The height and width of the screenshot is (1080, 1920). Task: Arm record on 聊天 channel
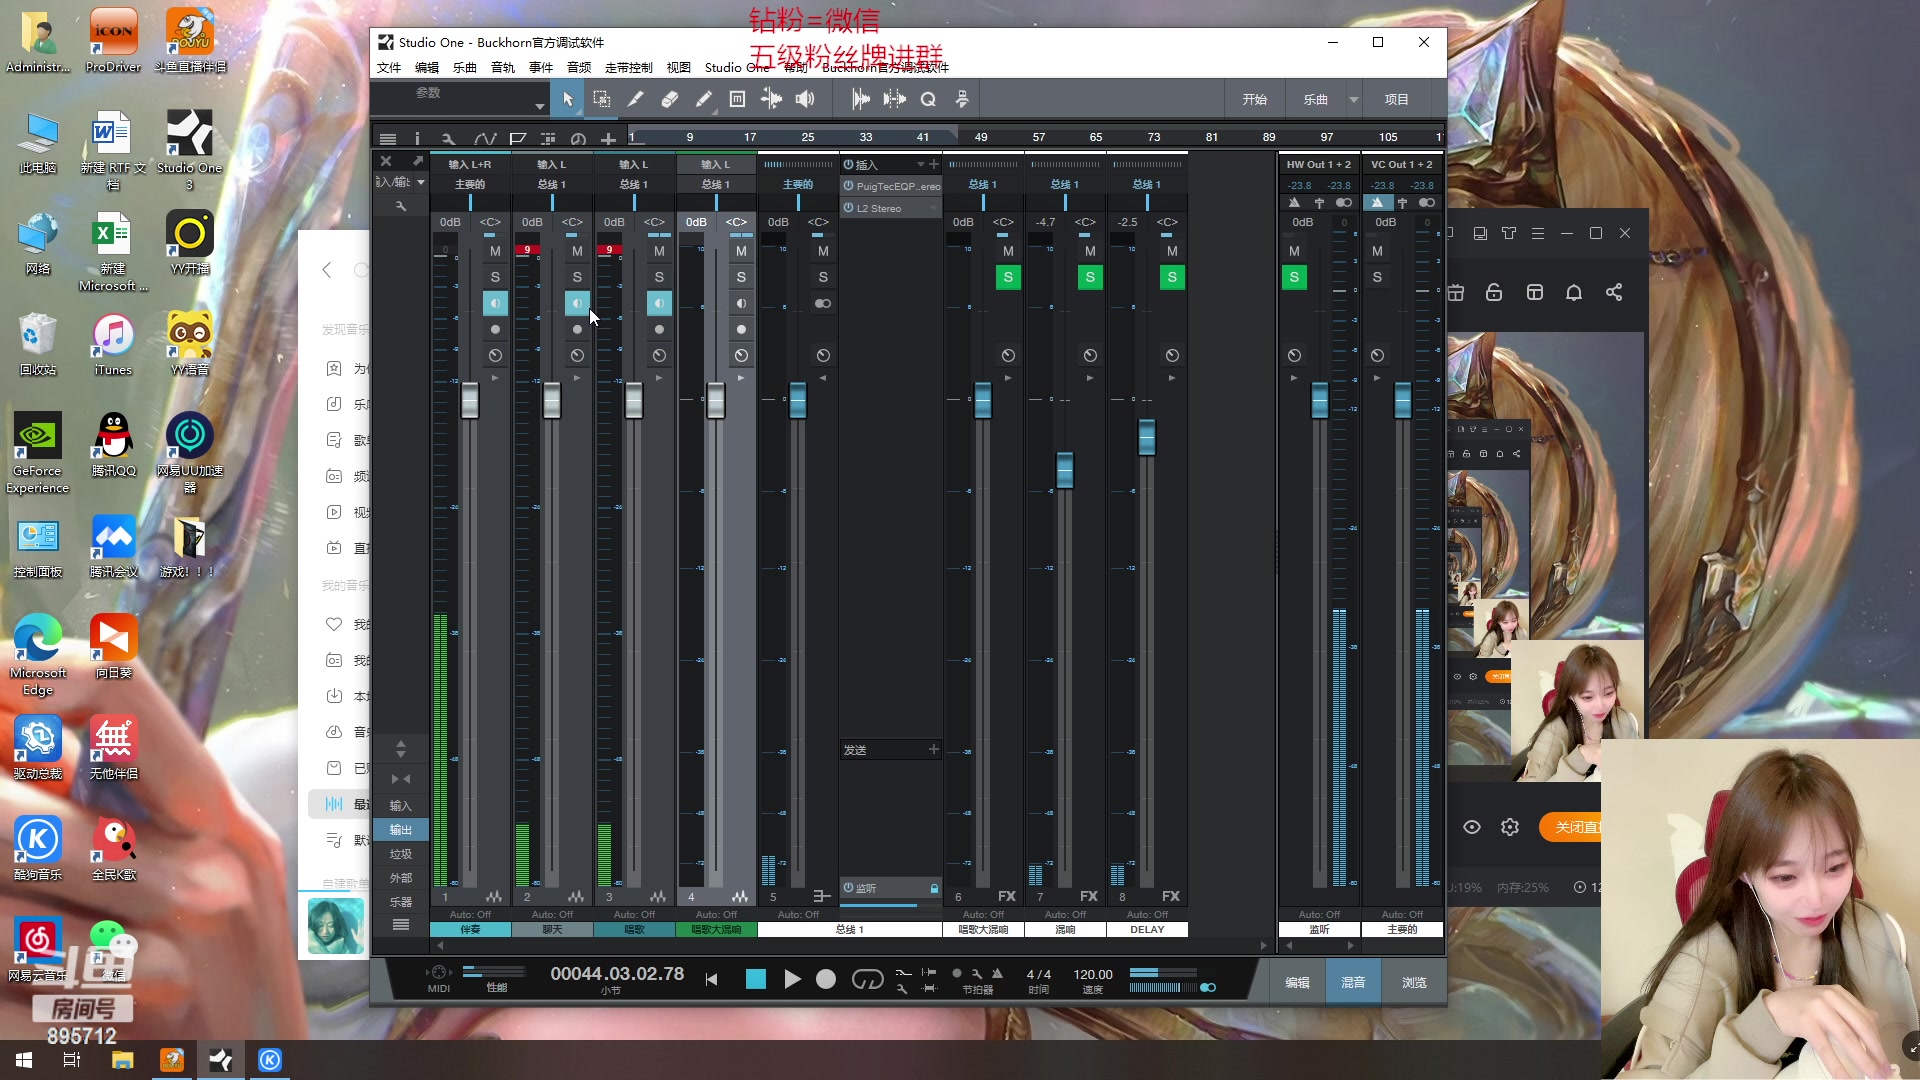point(577,329)
